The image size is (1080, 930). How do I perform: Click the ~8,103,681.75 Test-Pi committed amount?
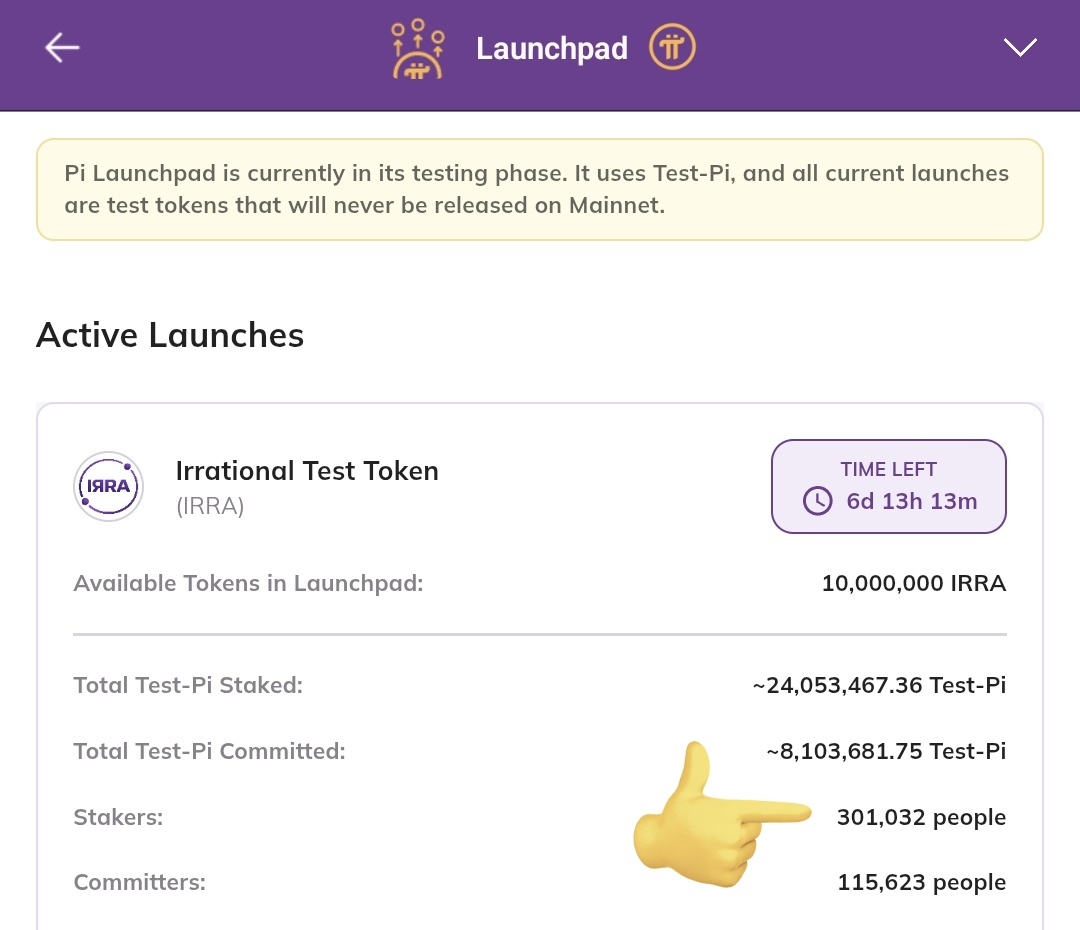tap(886, 751)
